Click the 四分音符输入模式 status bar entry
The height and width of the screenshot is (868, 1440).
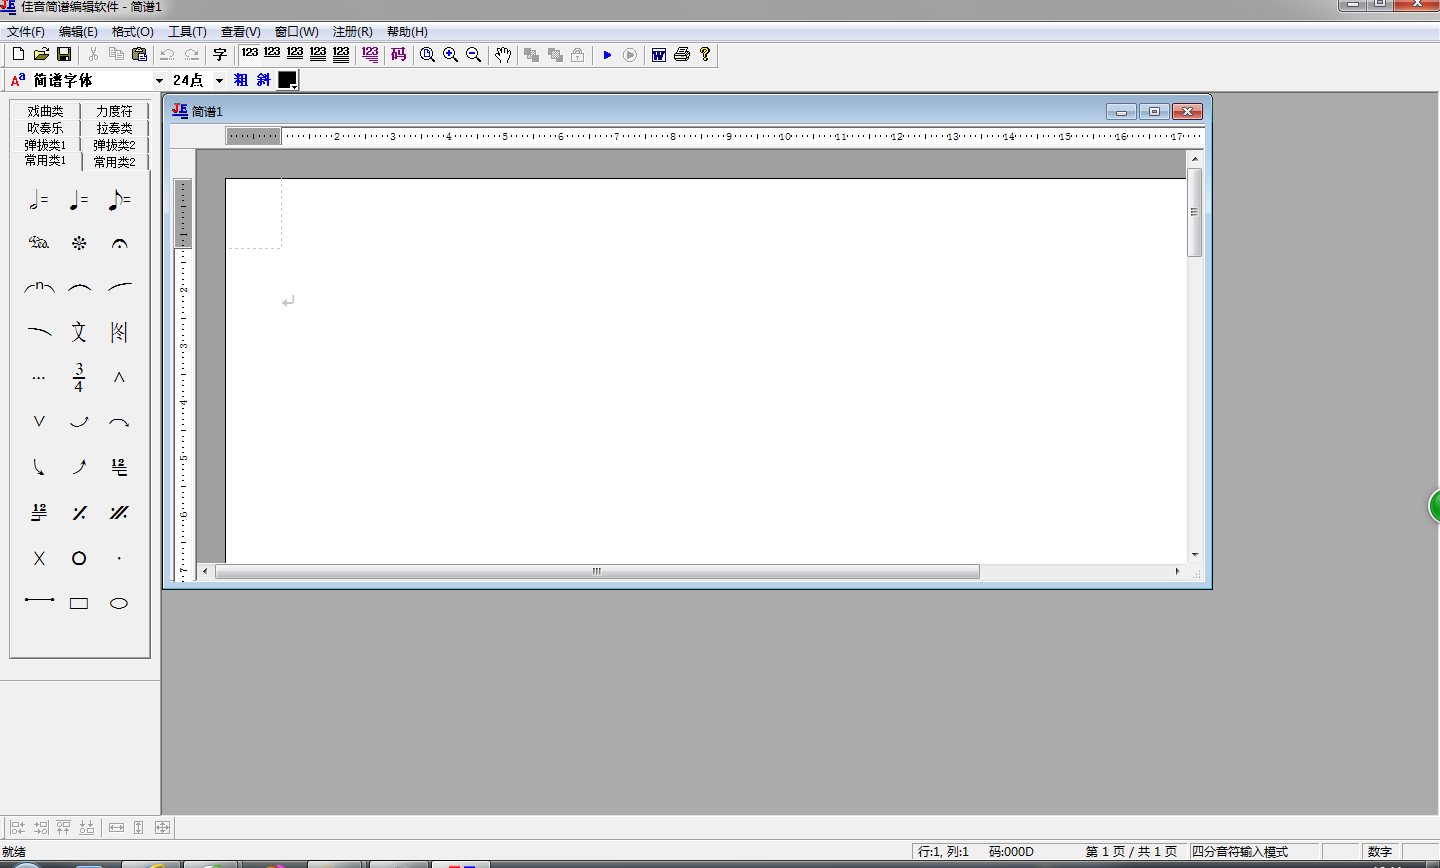click(x=1240, y=852)
